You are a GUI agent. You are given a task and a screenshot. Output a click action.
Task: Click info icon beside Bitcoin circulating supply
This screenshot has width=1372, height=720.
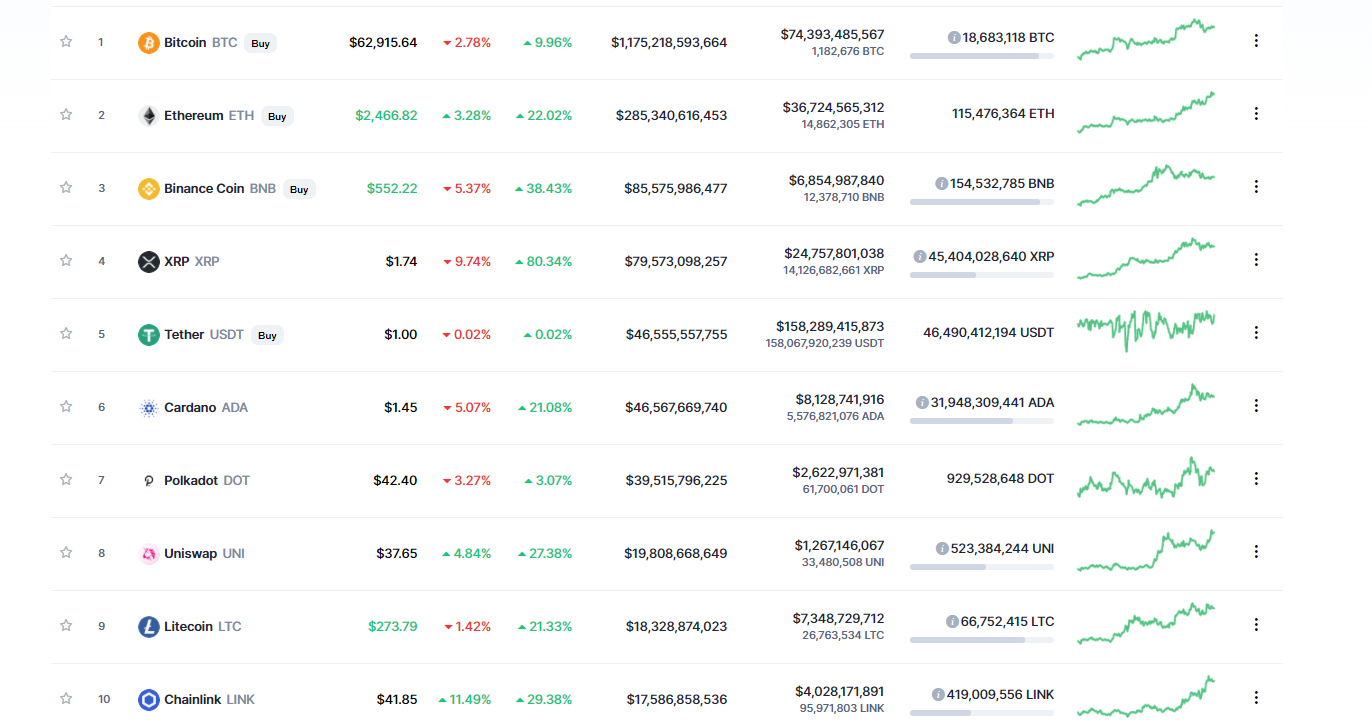click(x=954, y=38)
